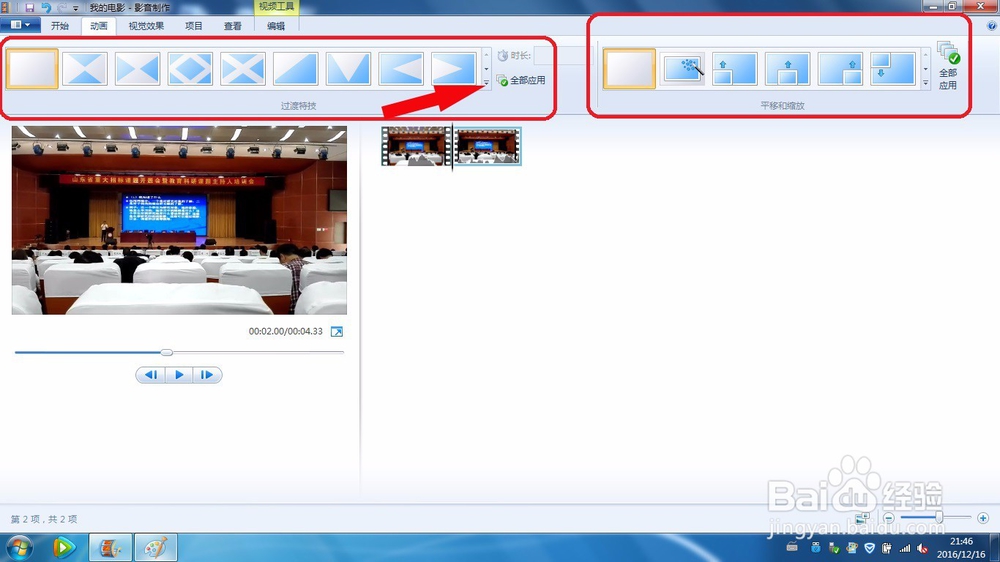Select the 动画 (Animations) ribbon tab

pyautogui.click(x=99, y=26)
